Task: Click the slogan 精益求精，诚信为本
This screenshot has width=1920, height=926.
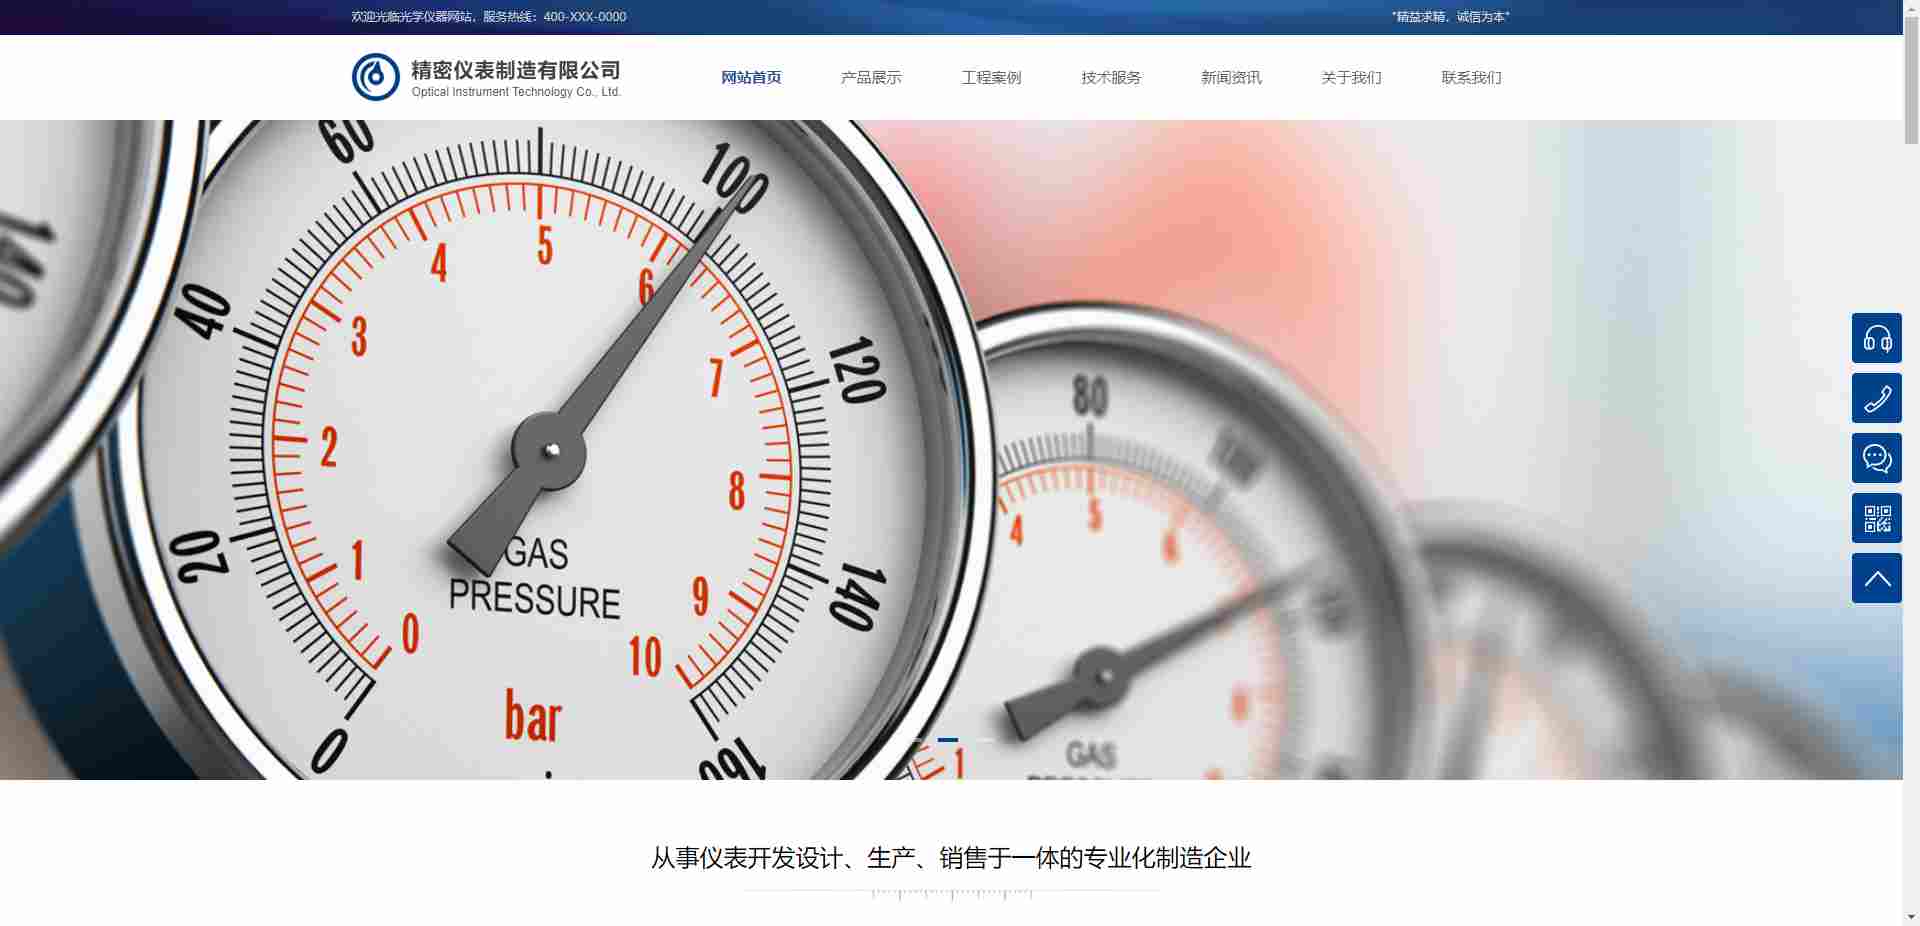Action: click(1450, 17)
